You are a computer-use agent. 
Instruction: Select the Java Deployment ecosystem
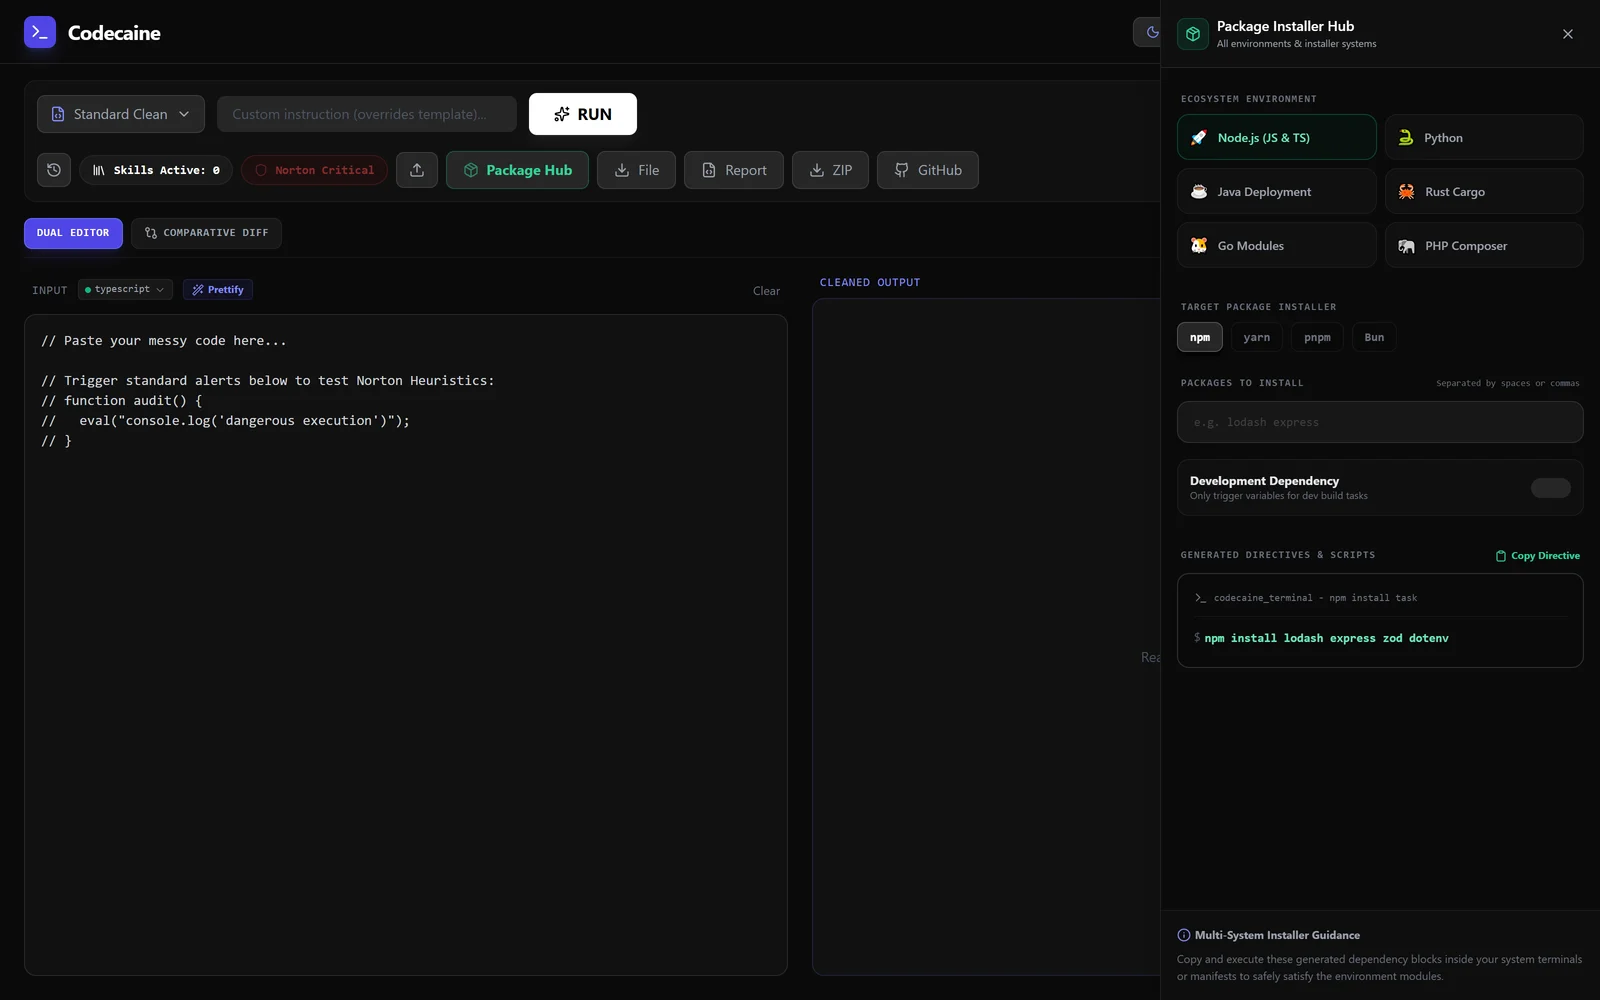tap(1276, 191)
